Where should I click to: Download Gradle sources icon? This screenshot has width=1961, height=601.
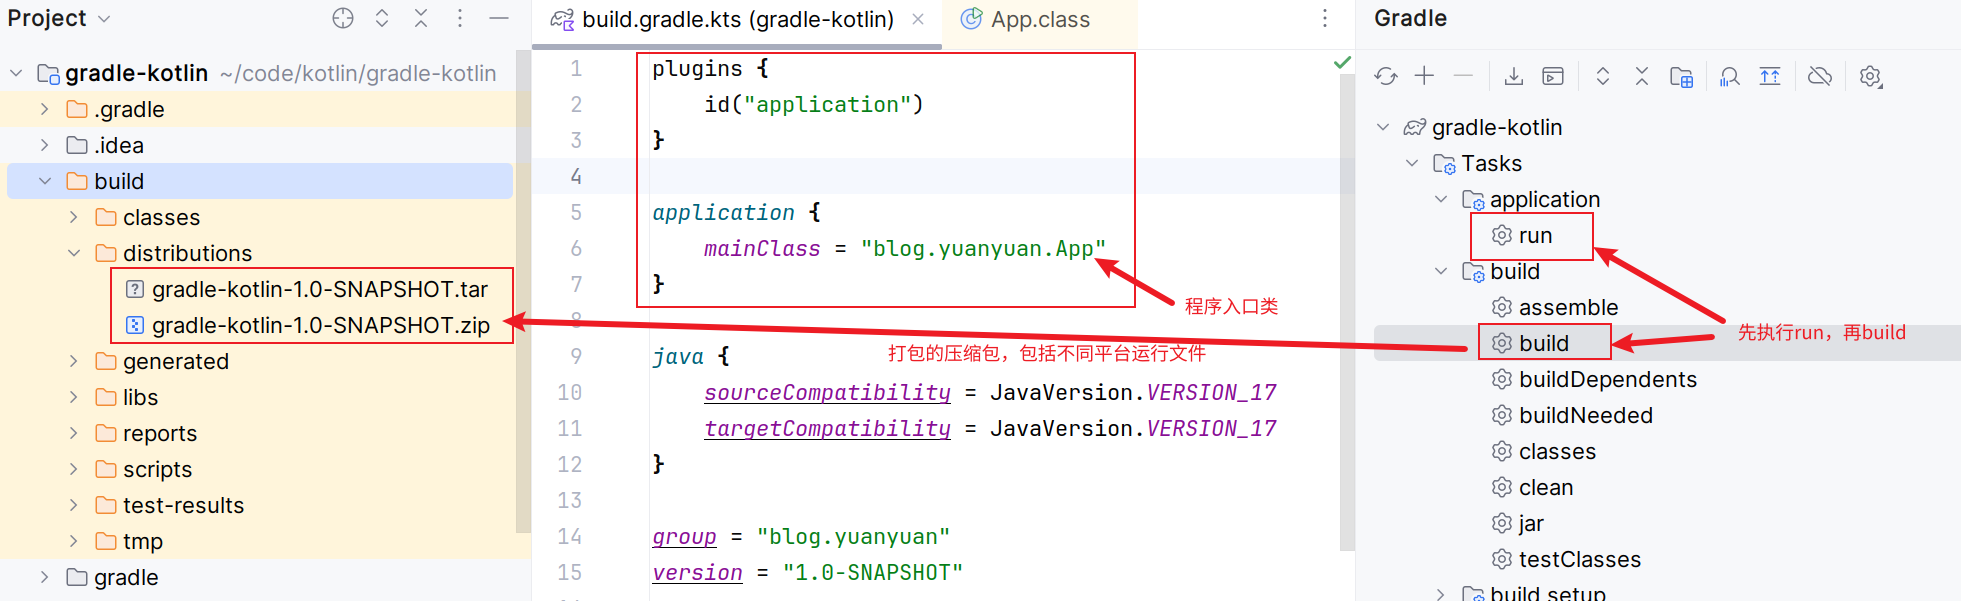pyautogui.click(x=1514, y=76)
